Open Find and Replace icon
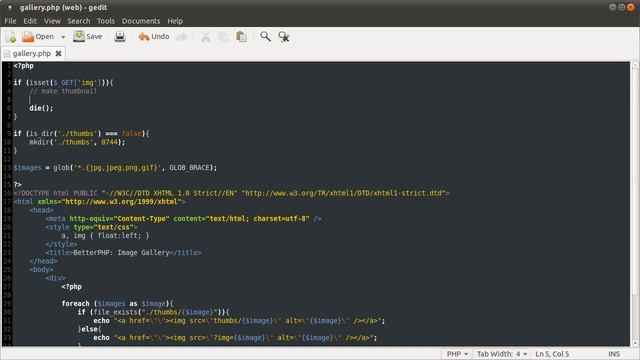 [x=284, y=37]
